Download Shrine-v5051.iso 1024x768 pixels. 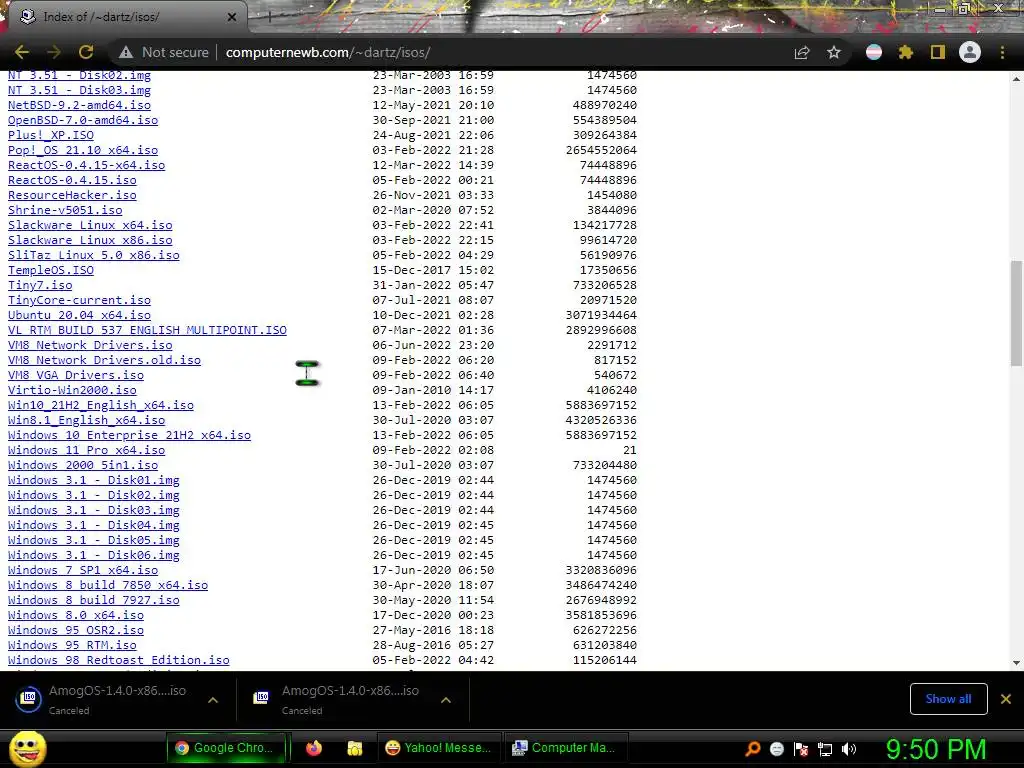click(x=65, y=210)
